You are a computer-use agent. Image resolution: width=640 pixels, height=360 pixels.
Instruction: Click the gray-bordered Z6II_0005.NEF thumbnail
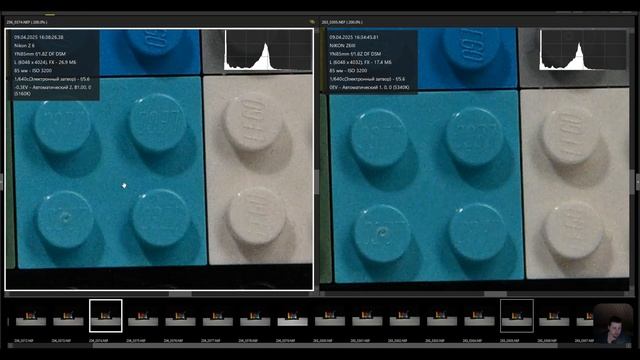(517, 316)
